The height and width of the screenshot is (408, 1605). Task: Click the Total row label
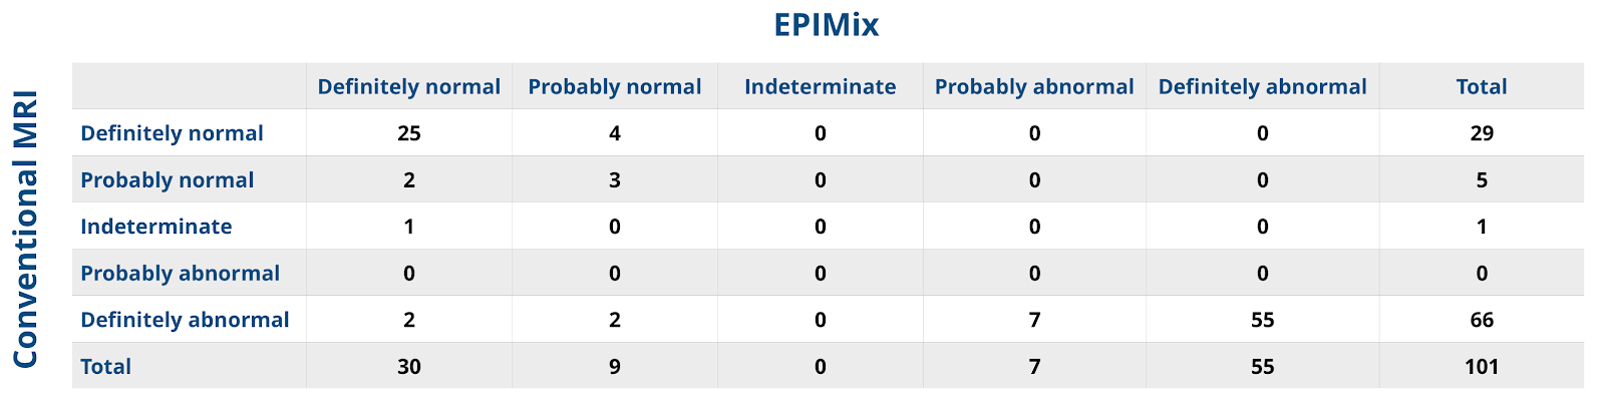point(106,366)
